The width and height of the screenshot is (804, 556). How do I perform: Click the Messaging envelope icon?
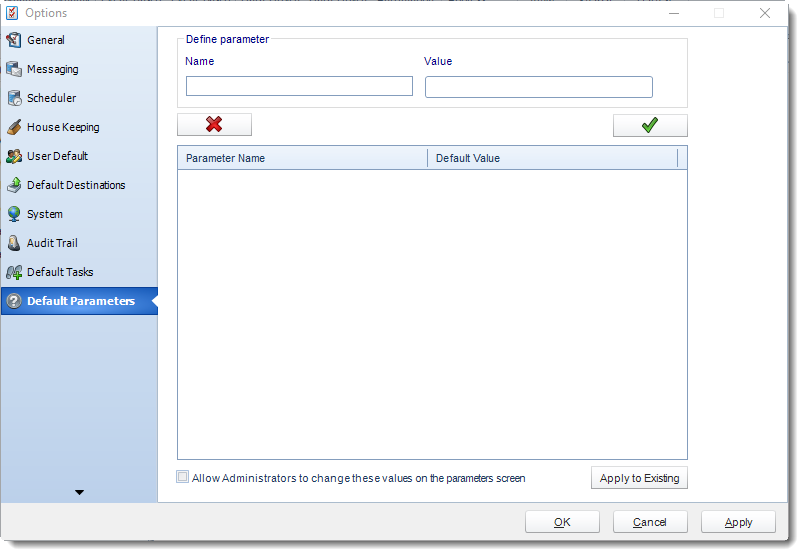tap(14, 69)
